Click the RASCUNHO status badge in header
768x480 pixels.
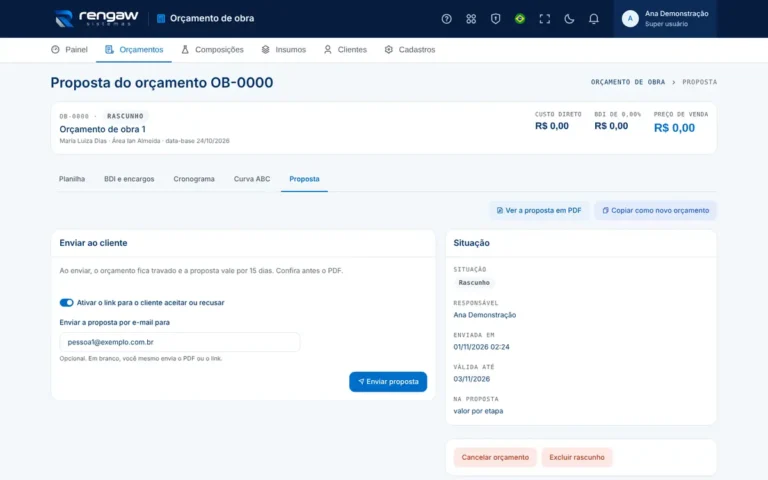coord(125,116)
